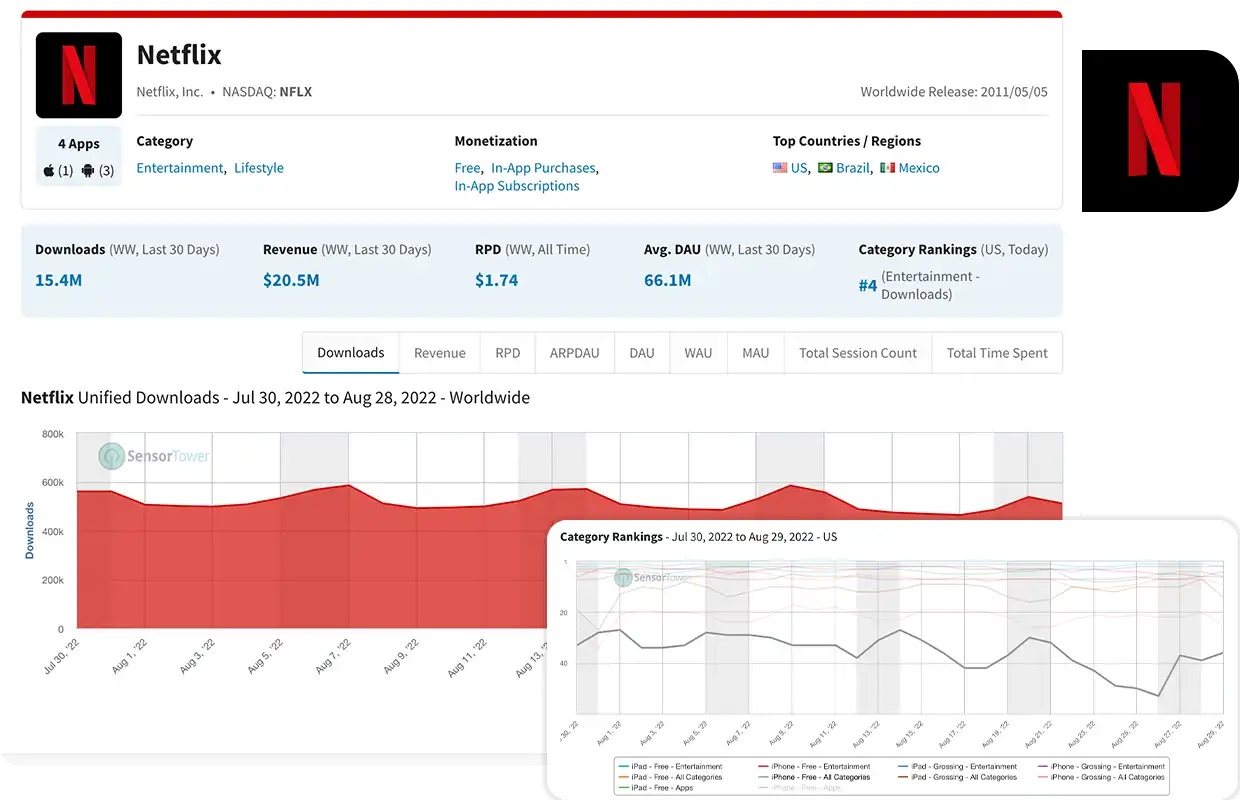1240x800 pixels.
Task: Click the large Netflix logo at right
Action: pos(1160,131)
